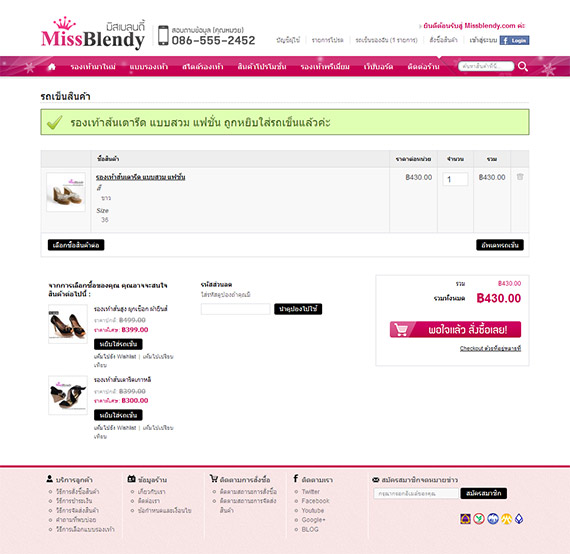Open the last pink navigation menu item
The image size is (570, 554).
(423, 67)
